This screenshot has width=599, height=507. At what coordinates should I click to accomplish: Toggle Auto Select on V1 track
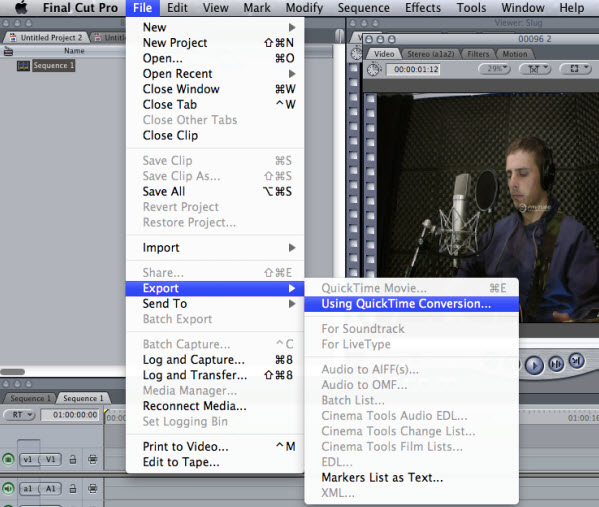click(92, 459)
